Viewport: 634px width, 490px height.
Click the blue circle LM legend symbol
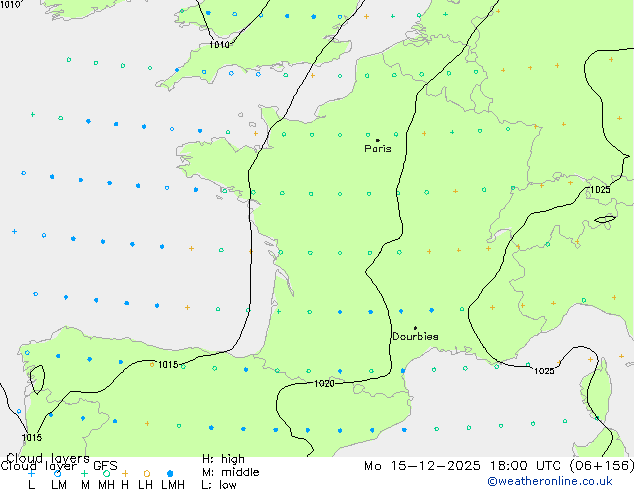[x=58, y=473]
